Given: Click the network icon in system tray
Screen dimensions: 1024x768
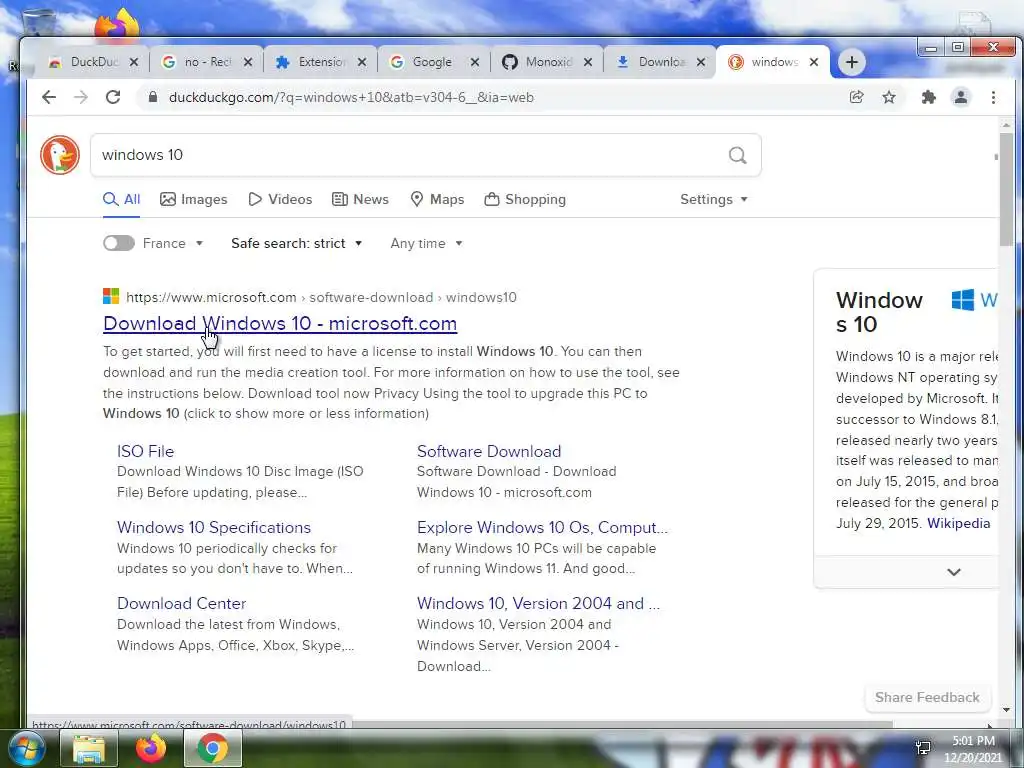Looking at the screenshot, I should 923,748.
